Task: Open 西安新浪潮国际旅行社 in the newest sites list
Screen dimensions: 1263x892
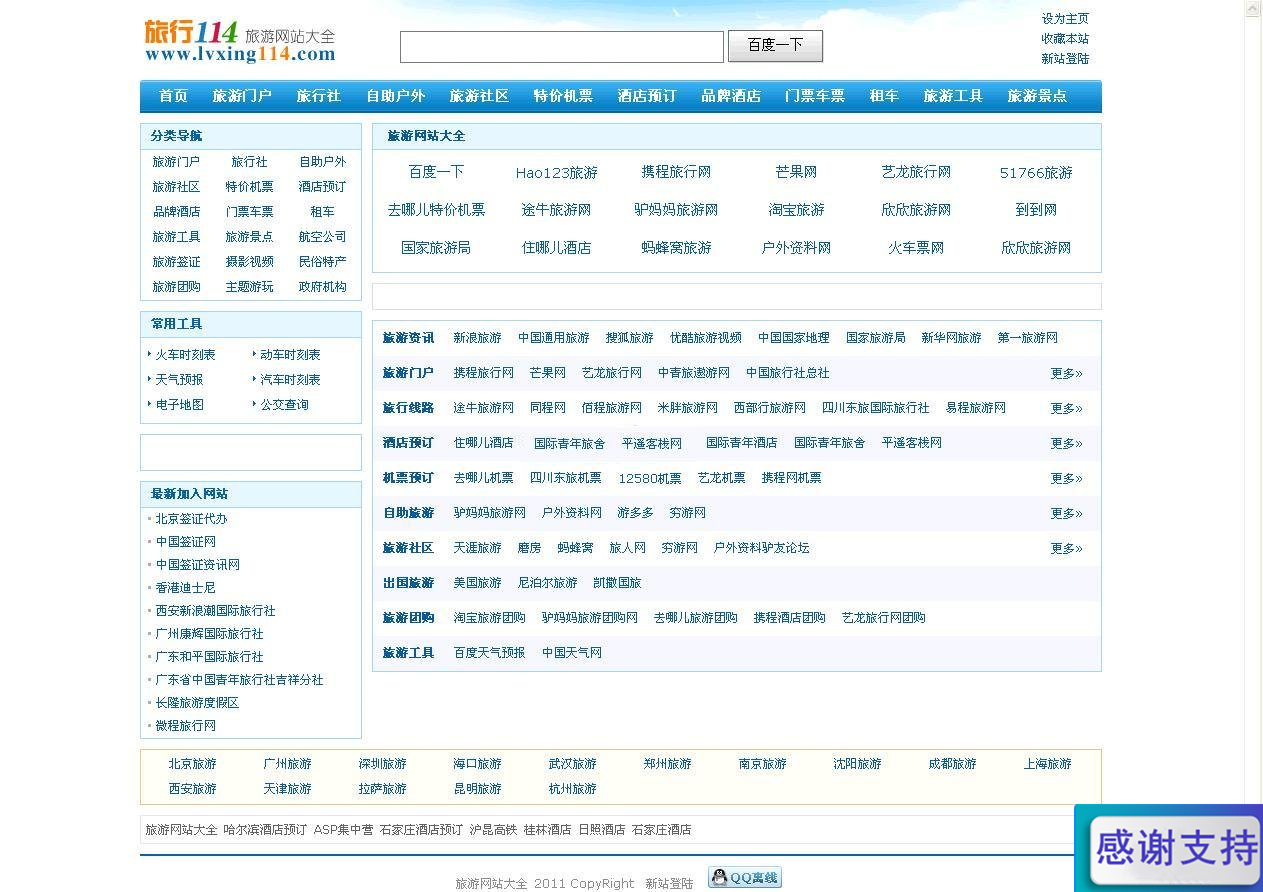Action: (215, 611)
